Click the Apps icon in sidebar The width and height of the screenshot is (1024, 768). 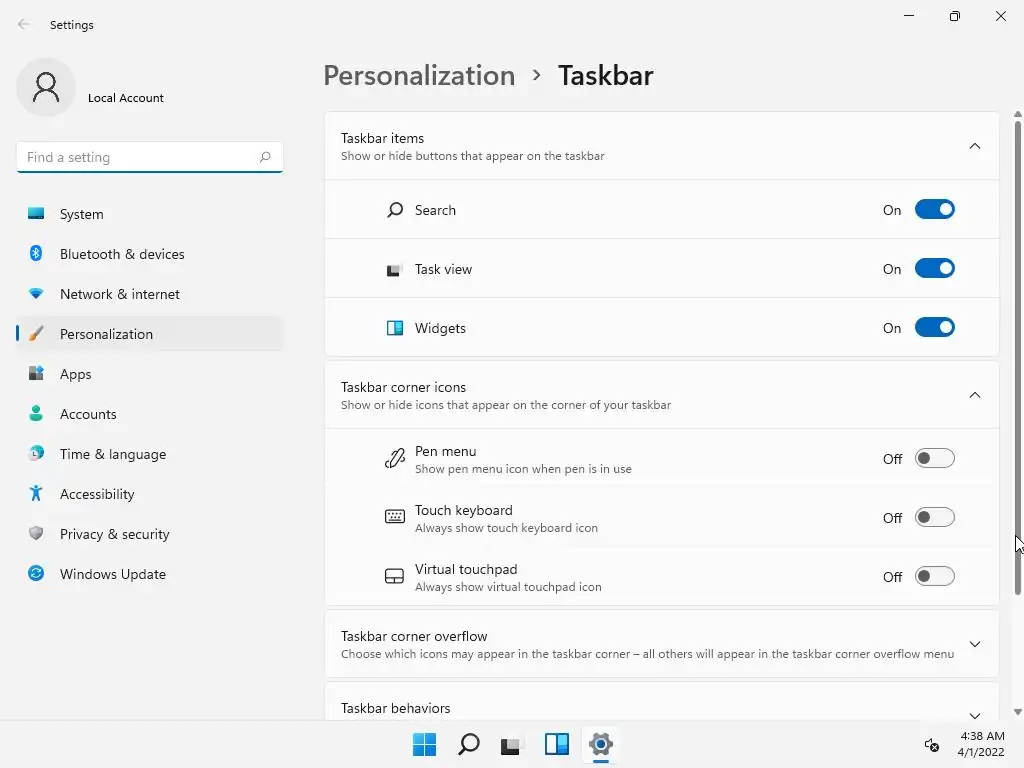pos(36,373)
